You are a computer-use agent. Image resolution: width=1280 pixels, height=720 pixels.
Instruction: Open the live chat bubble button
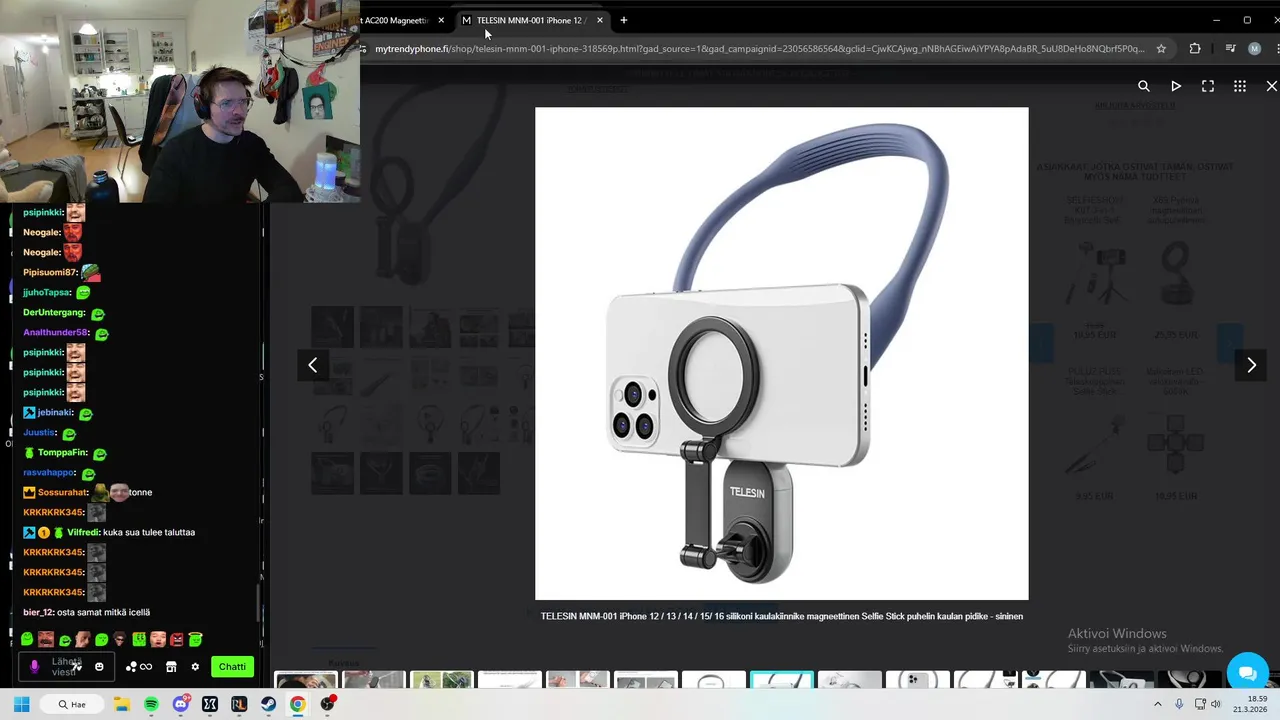(1247, 671)
